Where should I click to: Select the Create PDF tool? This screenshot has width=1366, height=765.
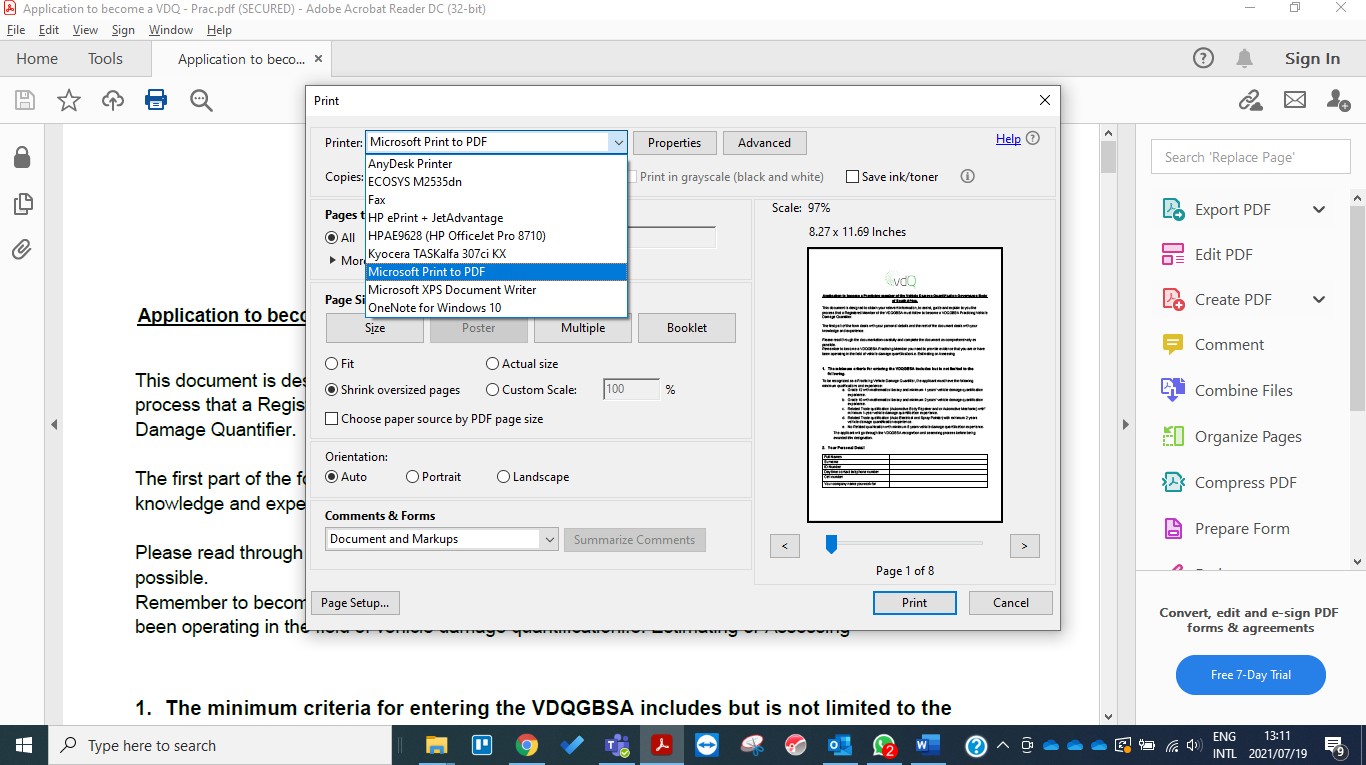[x=1233, y=300]
